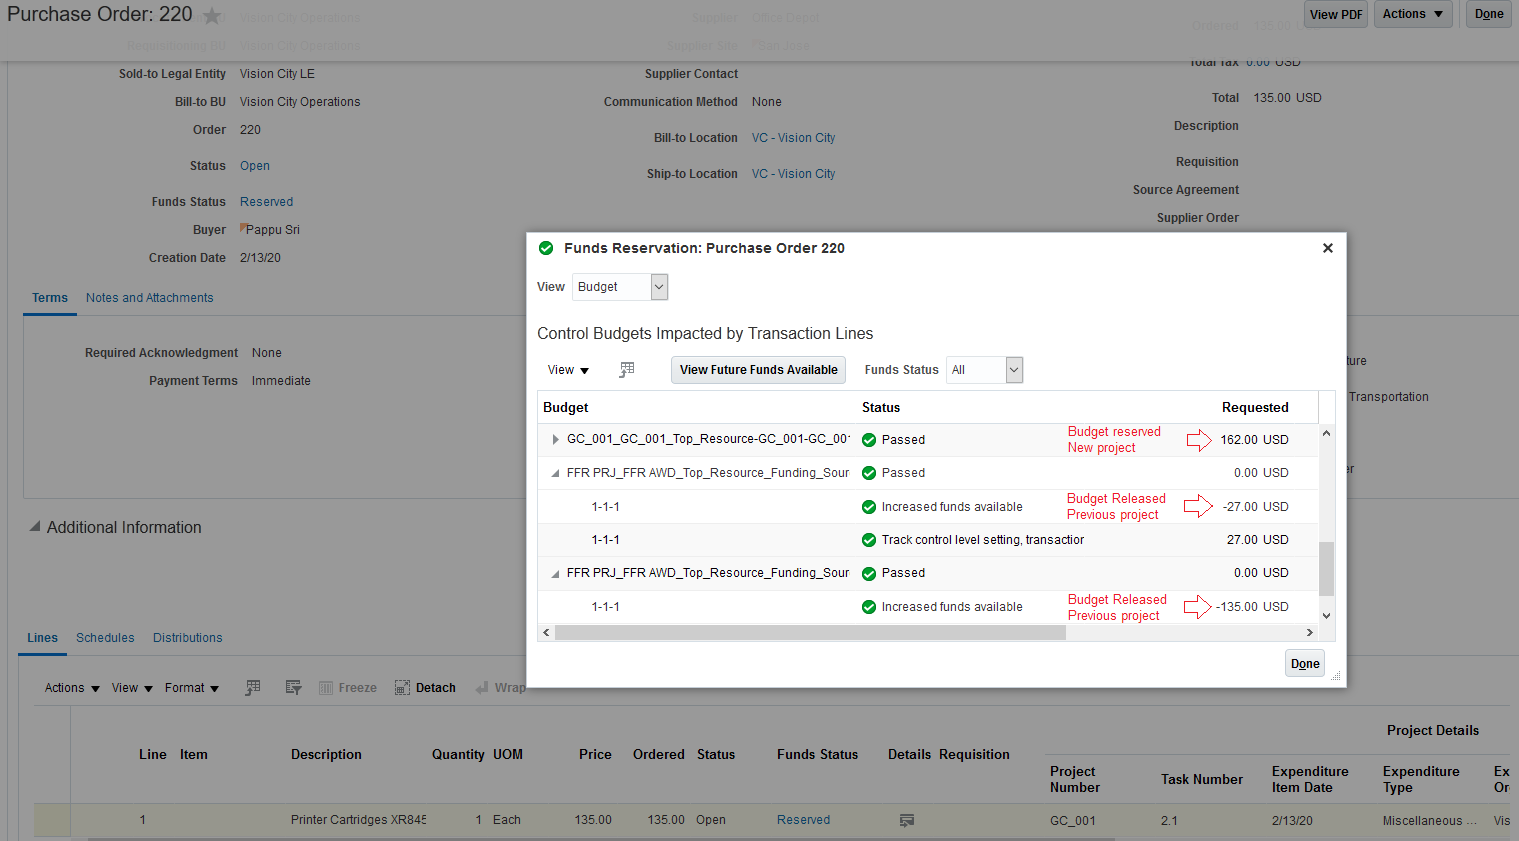Click the favorite star next to Purchase Order 220

(x=212, y=15)
